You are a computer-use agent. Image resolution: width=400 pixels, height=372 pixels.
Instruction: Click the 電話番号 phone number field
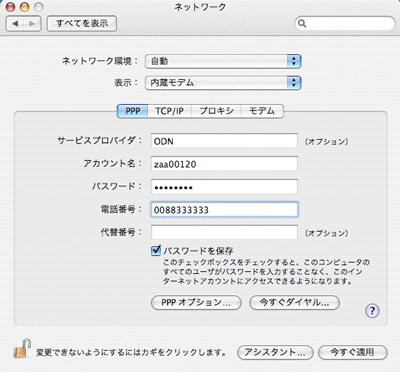(224, 210)
